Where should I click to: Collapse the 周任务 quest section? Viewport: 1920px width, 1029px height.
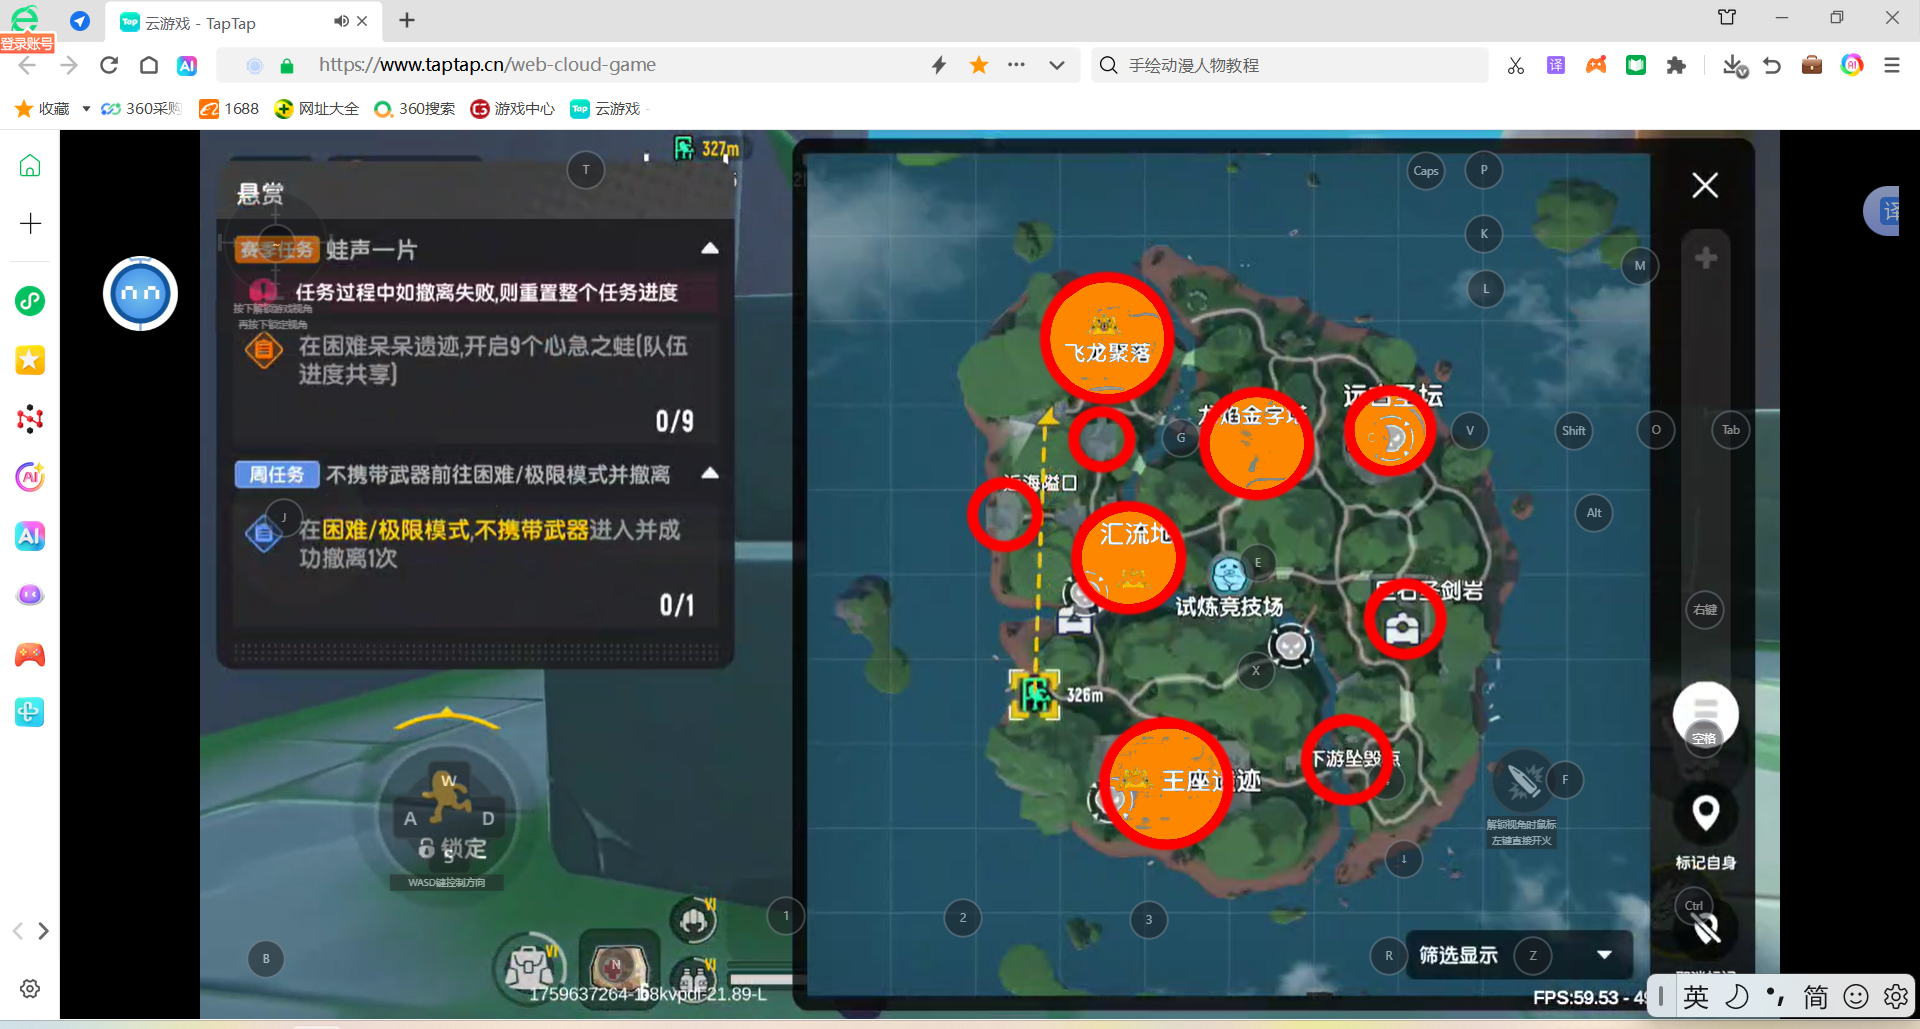coord(710,473)
